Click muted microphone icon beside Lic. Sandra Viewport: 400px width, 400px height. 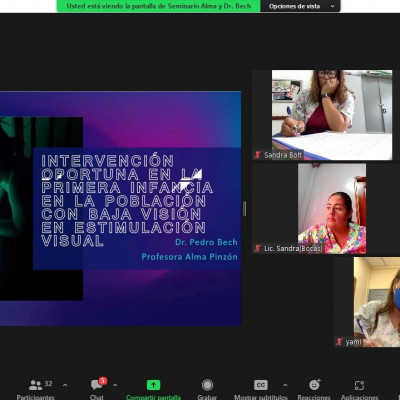coord(258,248)
